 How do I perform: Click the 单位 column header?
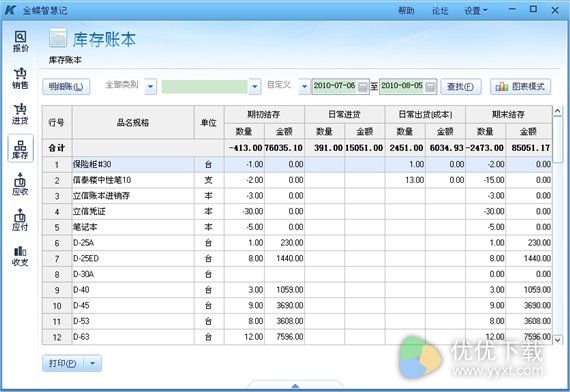click(209, 123)
